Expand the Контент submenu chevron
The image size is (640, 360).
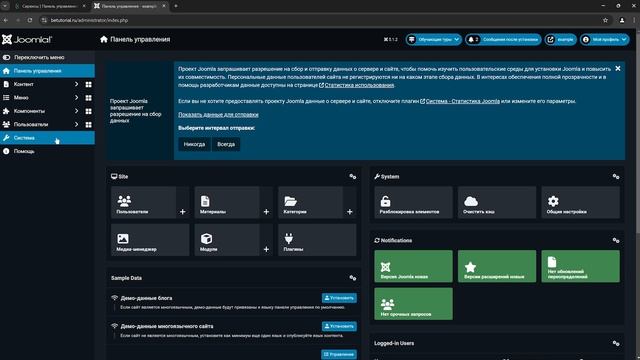[76, 84]
